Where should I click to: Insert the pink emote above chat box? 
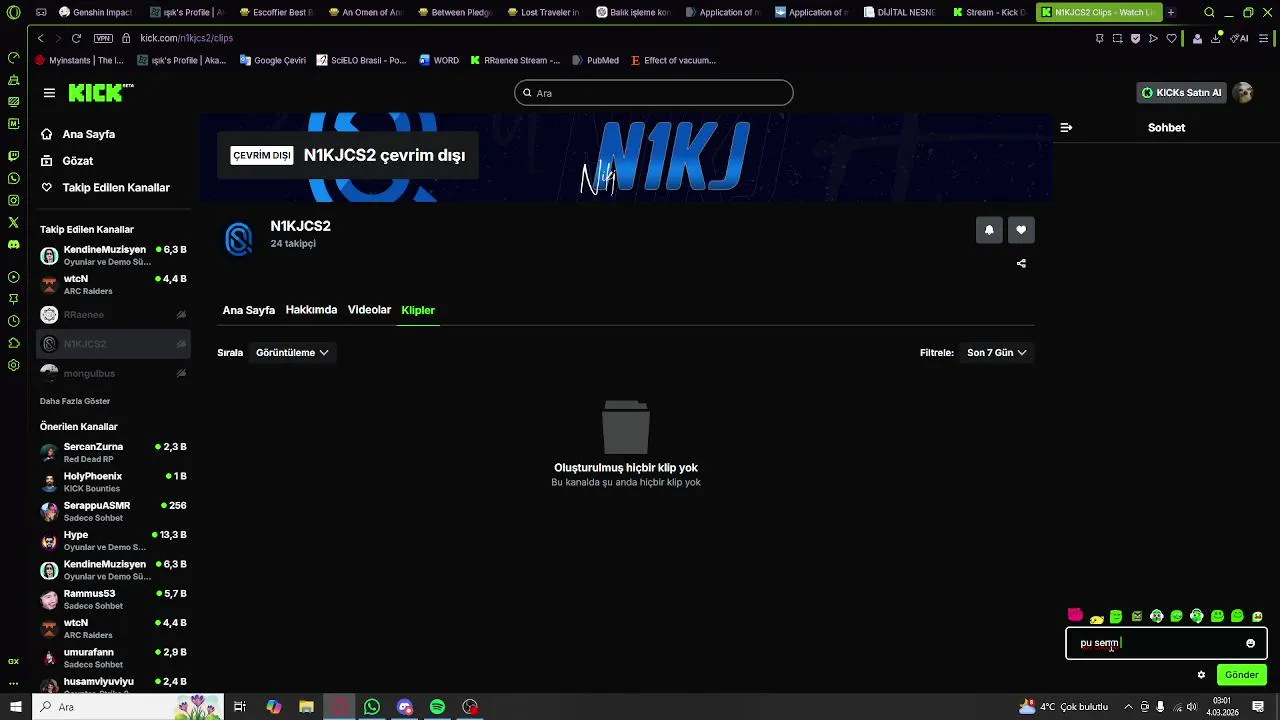pyautogui.click(x=1075, y=615)
